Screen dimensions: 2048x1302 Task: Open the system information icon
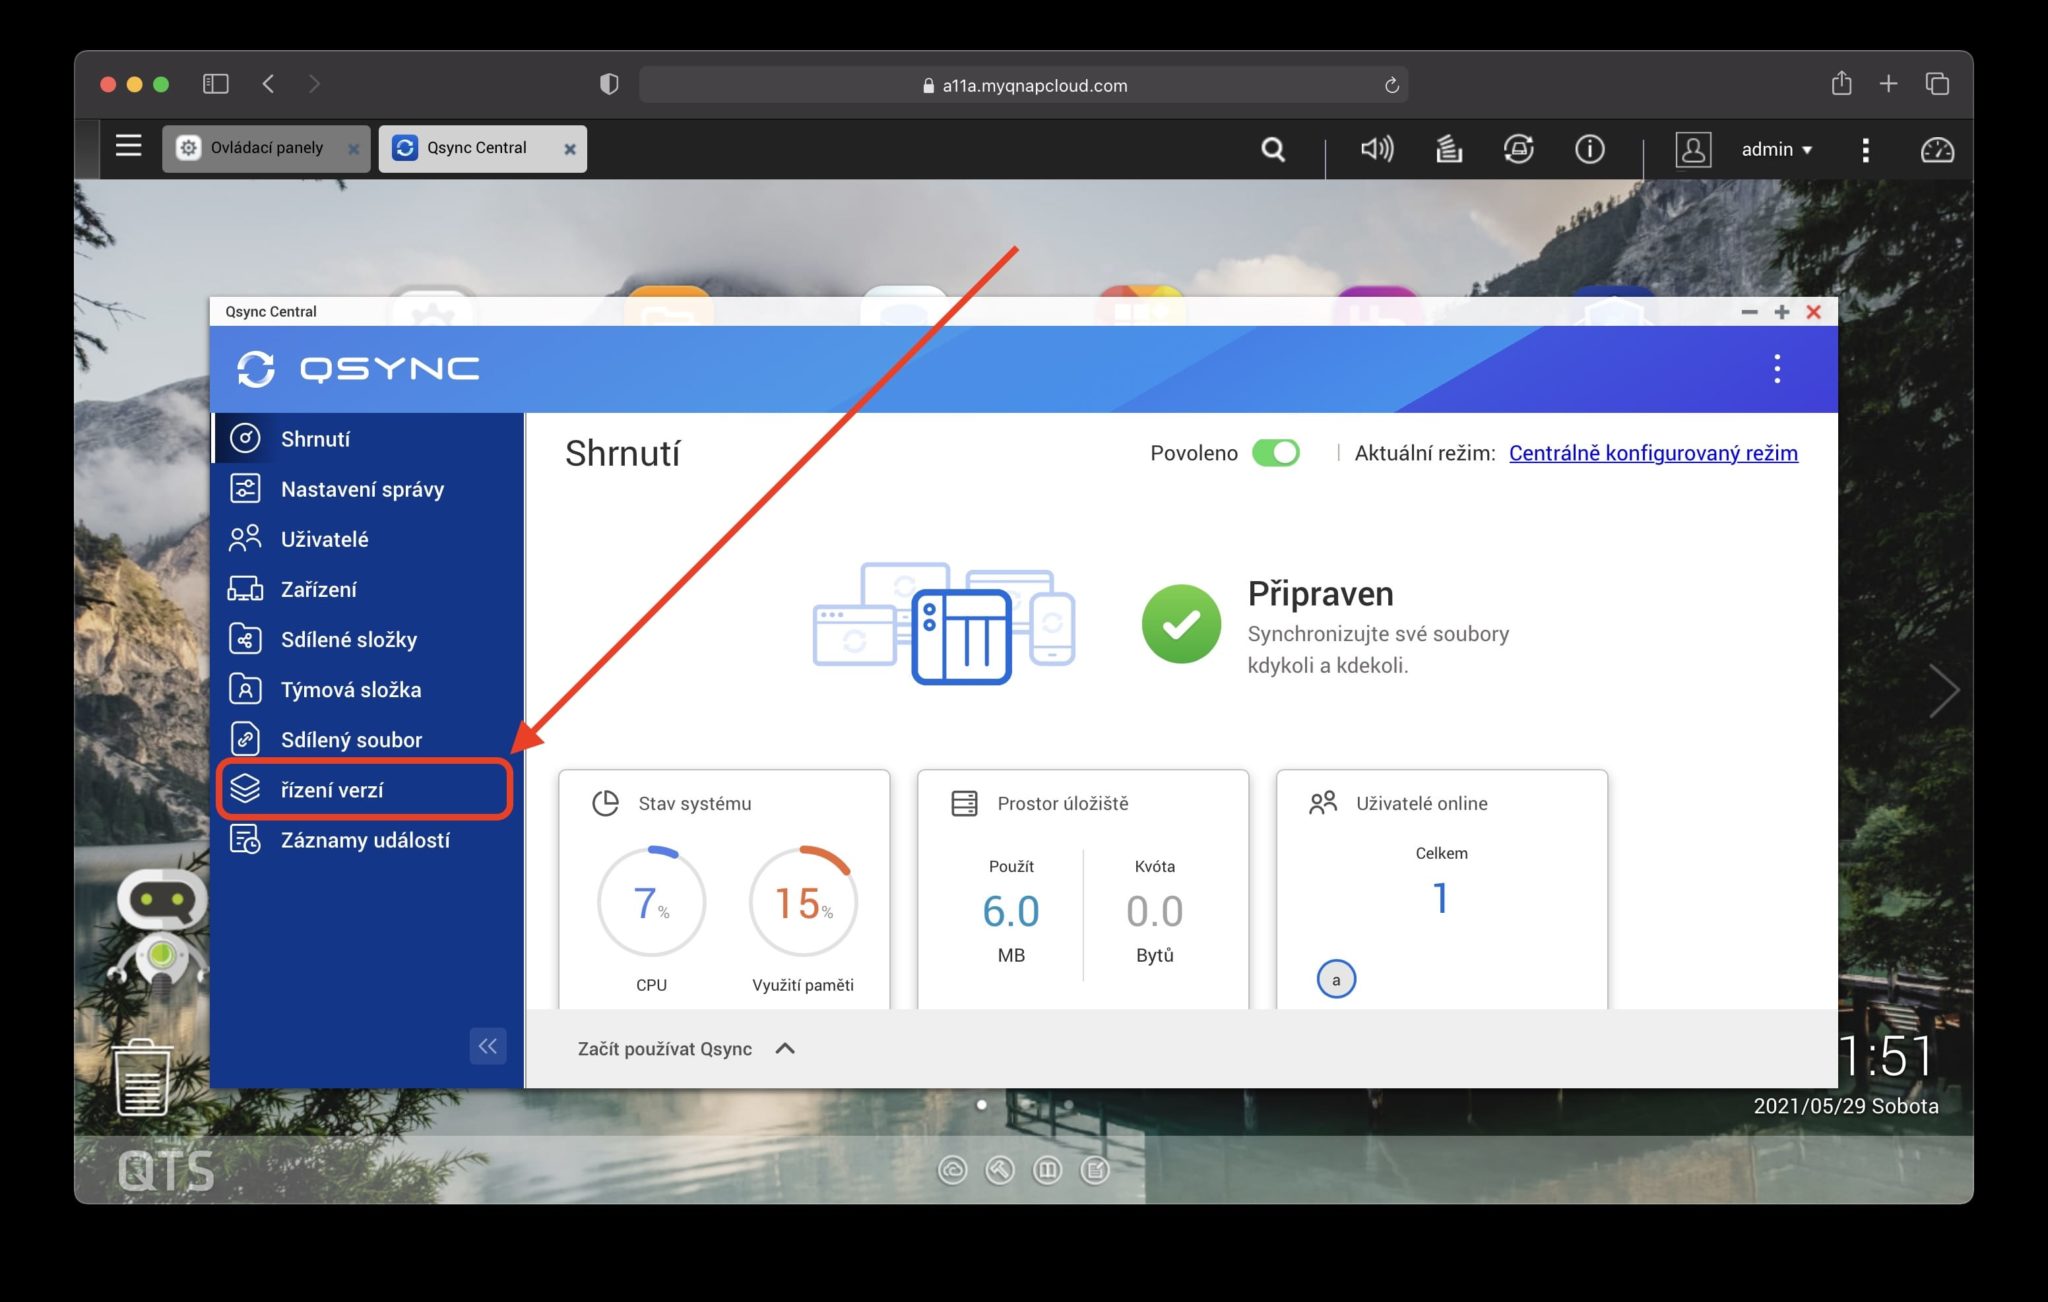point(1589,149)
